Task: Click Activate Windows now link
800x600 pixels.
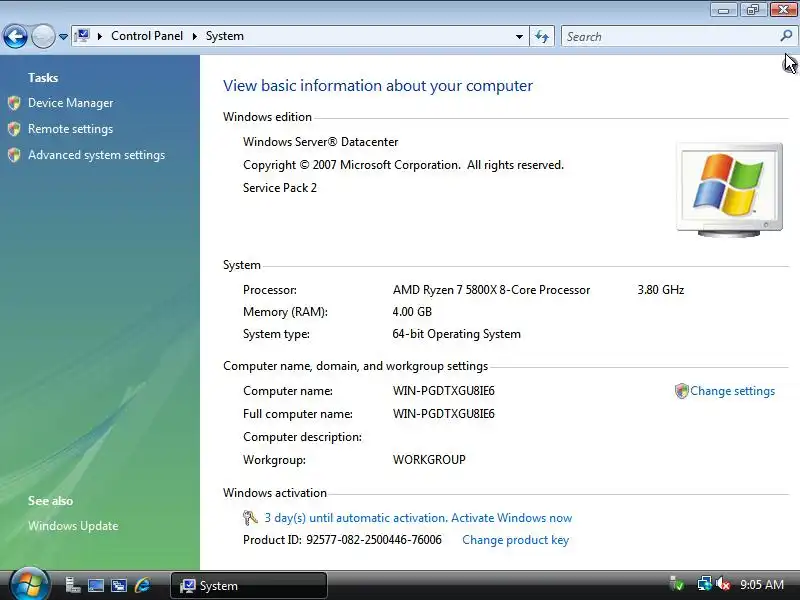Action: (x=511, y=518)
